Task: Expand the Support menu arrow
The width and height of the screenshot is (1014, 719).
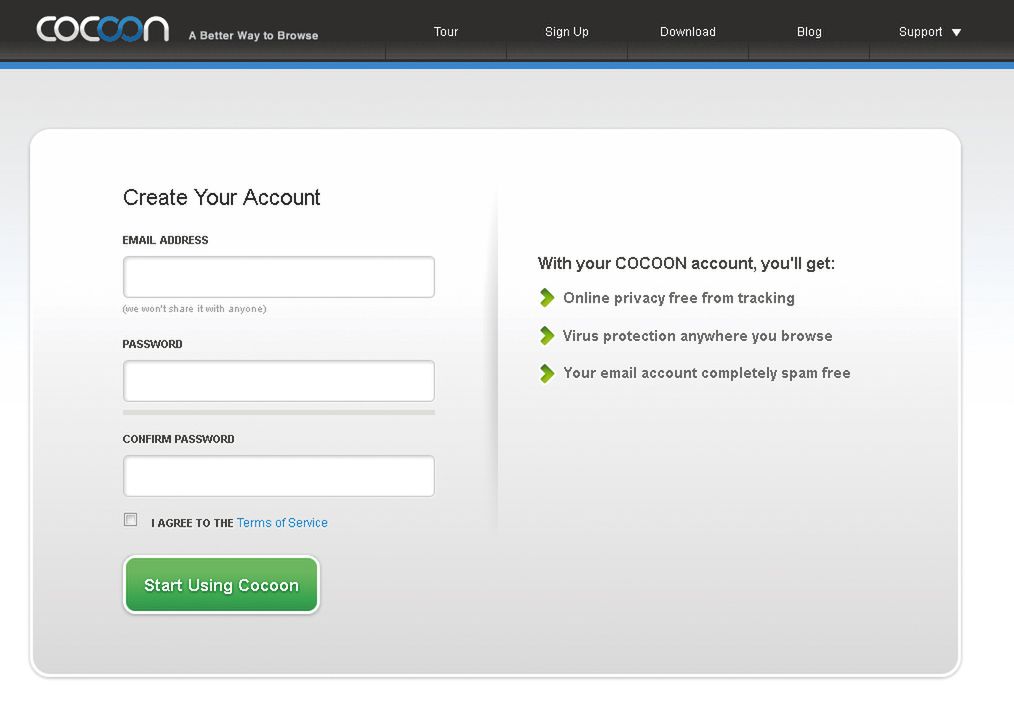Action: (956, 32)
